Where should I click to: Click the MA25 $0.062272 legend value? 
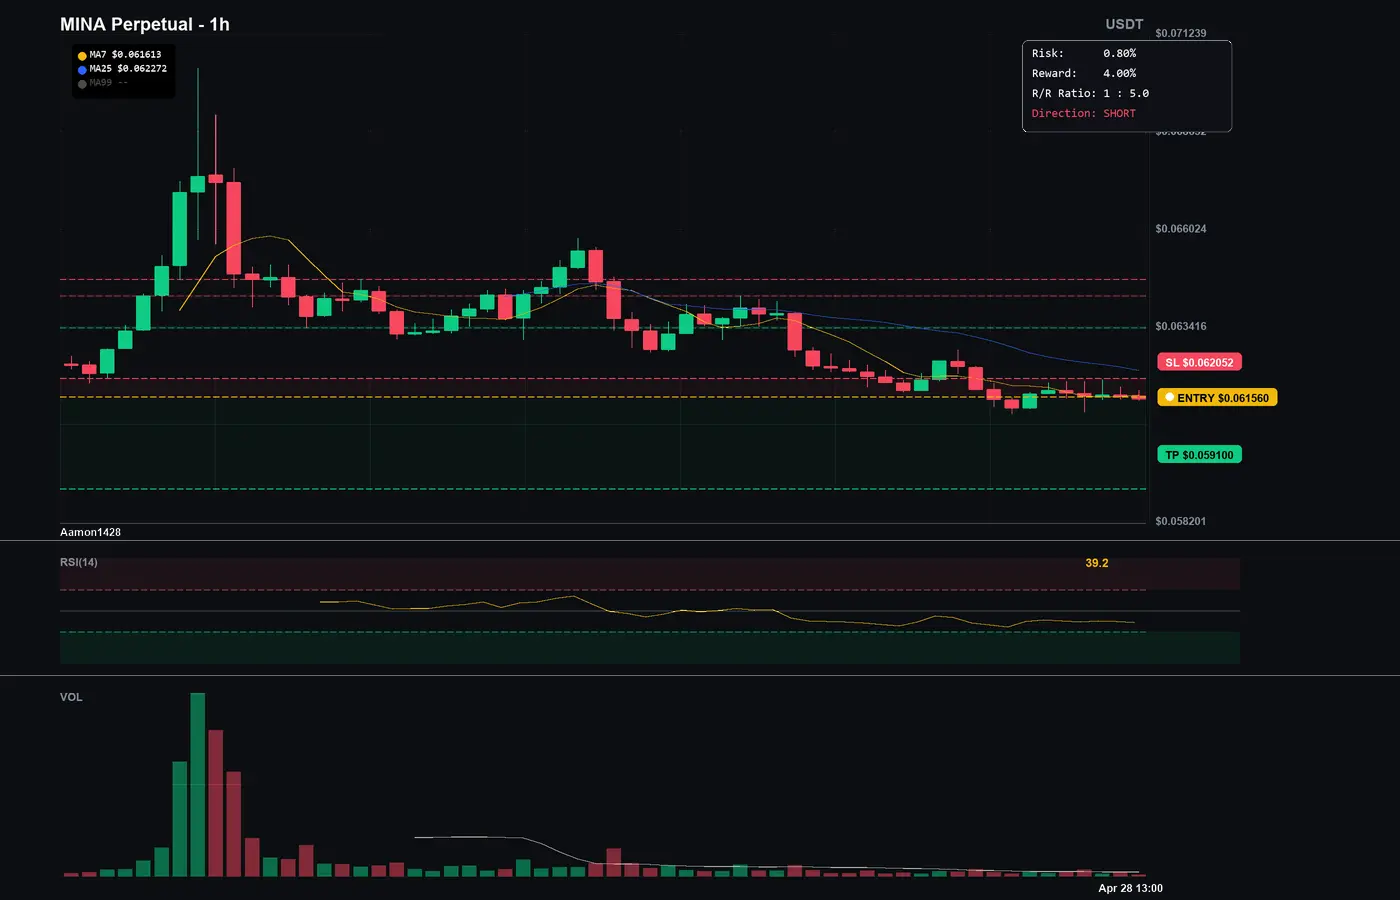(x=128, y=69)
